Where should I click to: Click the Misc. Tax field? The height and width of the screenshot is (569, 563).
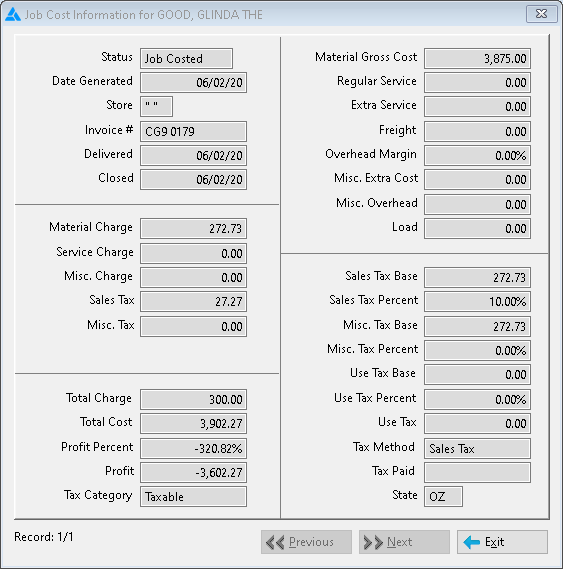(193, 326)
